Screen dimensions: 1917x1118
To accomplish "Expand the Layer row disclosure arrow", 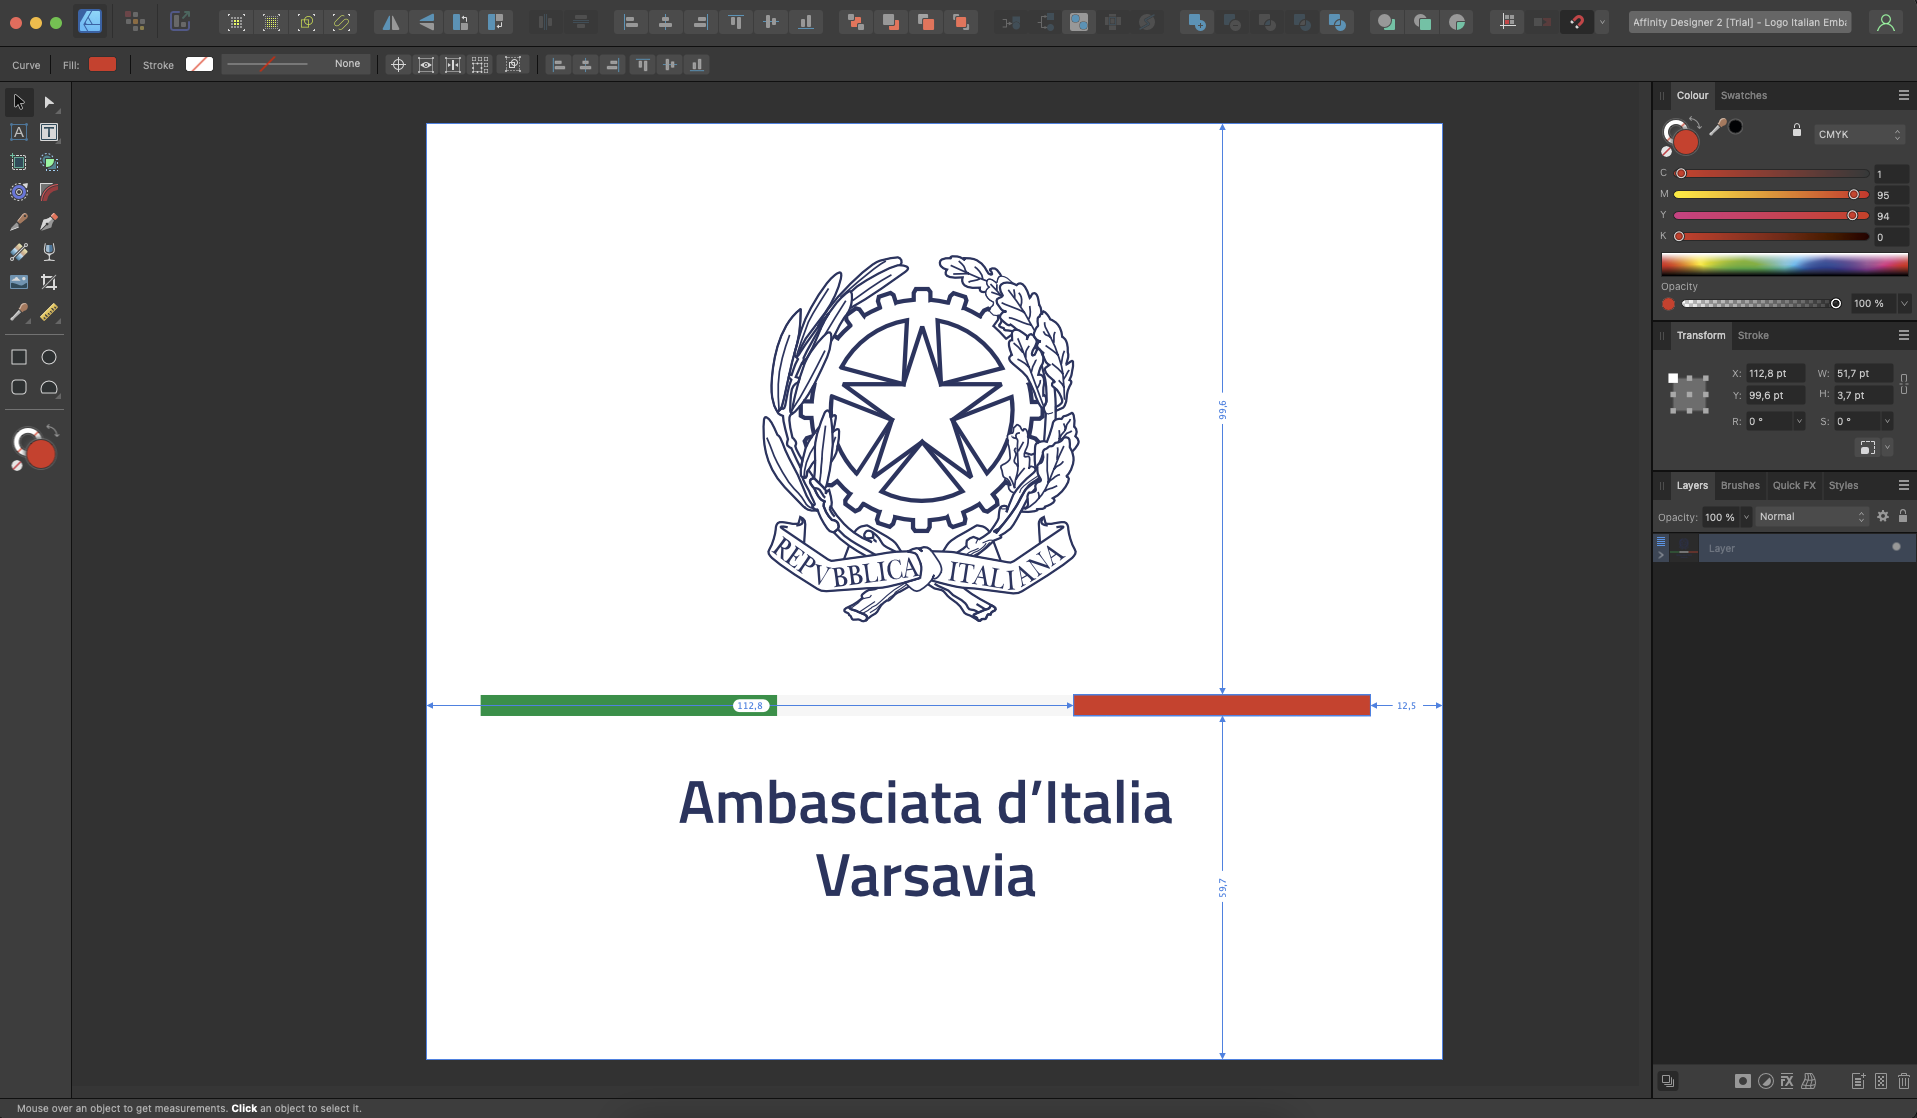I will pos(1661,554).
